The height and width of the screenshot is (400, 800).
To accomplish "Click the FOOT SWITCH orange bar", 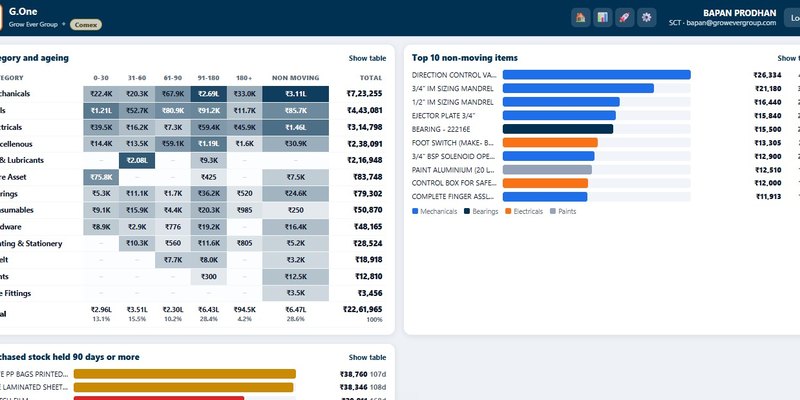I will pyautogui.click(x=550, y=142).
